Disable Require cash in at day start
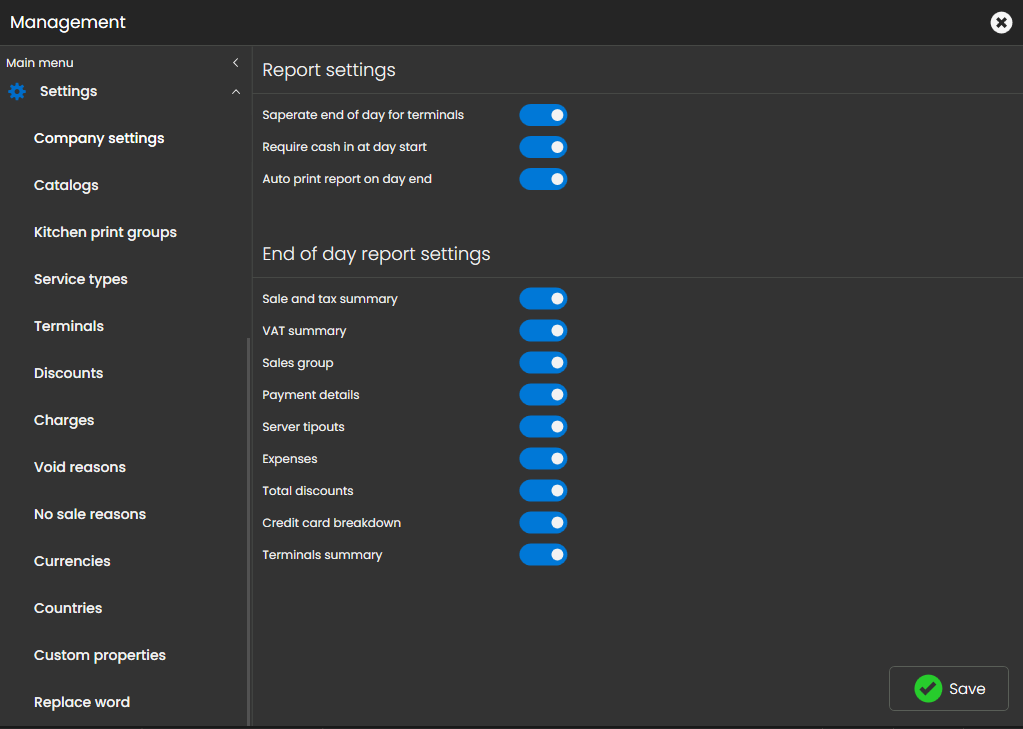Screen dimensions: 1023x729 tap(543, 147)
